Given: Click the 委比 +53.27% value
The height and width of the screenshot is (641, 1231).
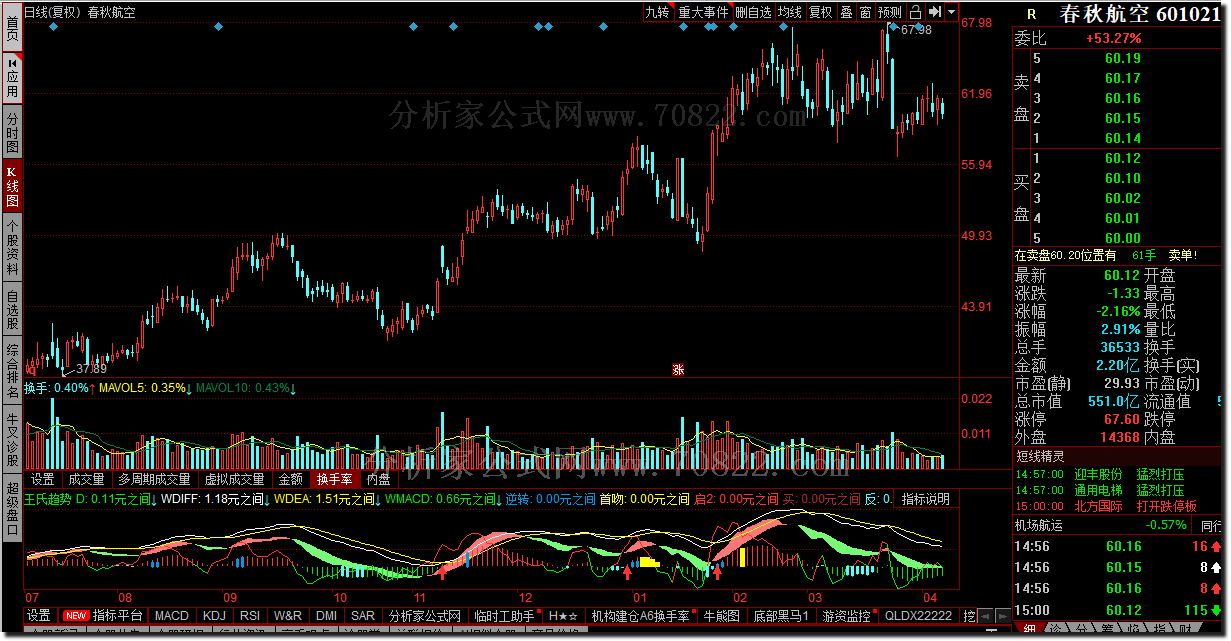Looking at the screenshot, I should (x=1112, y=38).
